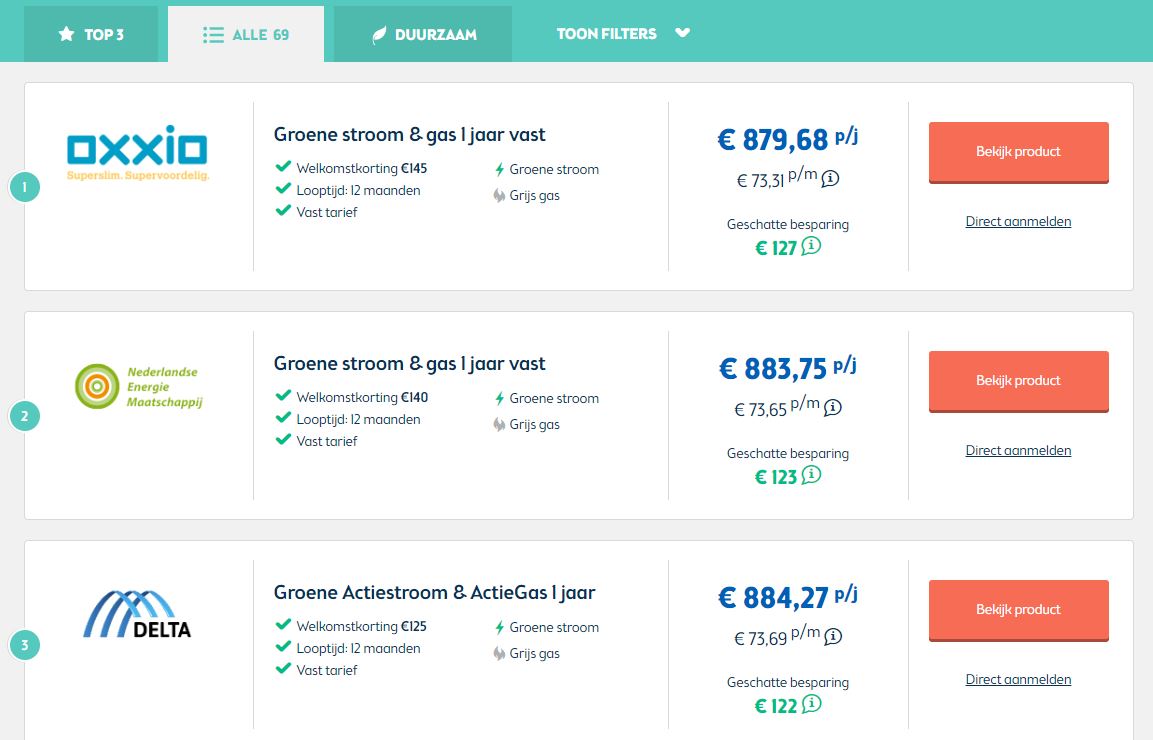Click the Oxxio logo
This screenshot has height=740, width=1153.
click(x=138, y=152)
